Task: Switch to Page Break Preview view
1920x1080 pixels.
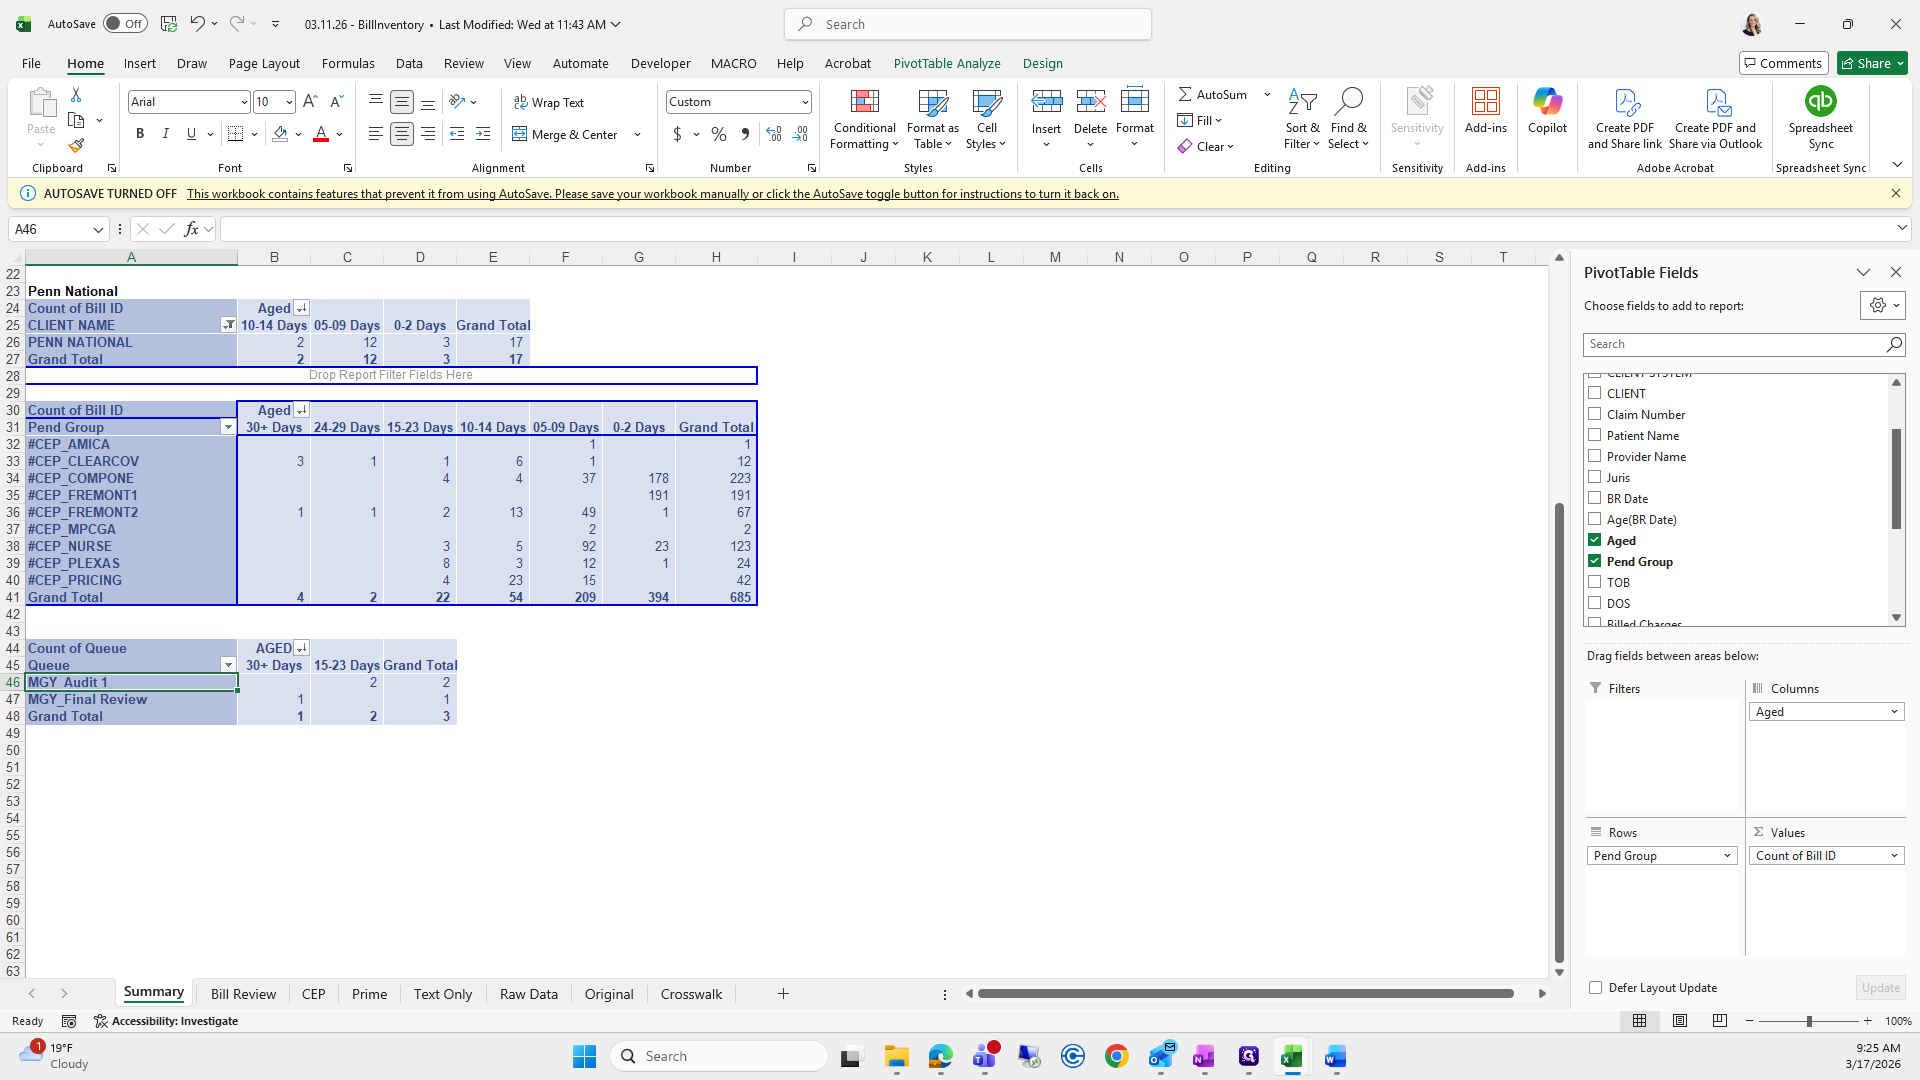Action: pos(1719,1021)
